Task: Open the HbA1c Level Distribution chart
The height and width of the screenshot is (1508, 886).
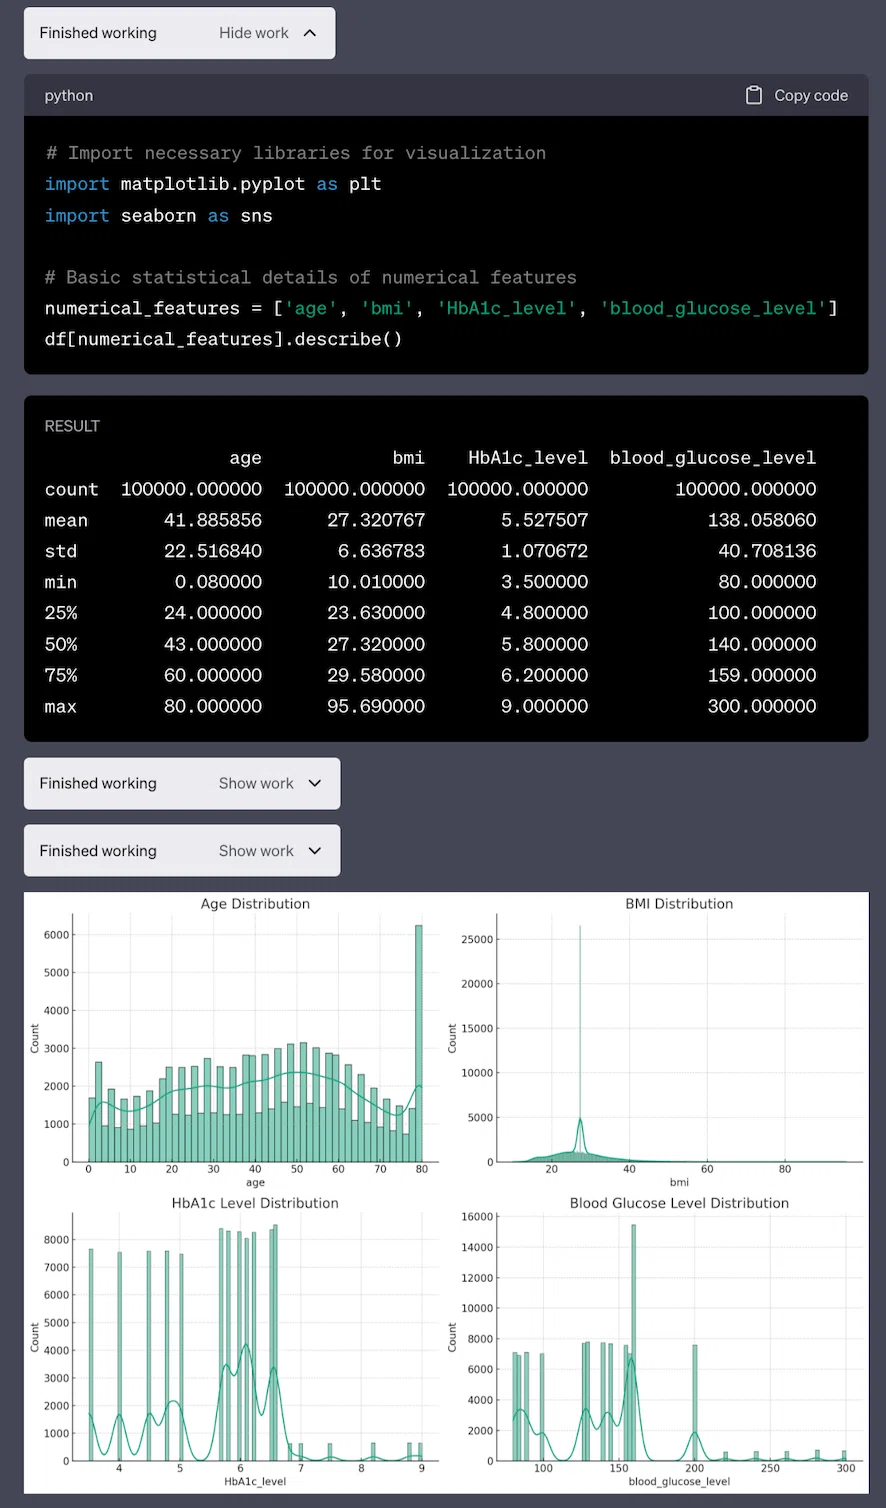Action: (x=235, y=1342)
